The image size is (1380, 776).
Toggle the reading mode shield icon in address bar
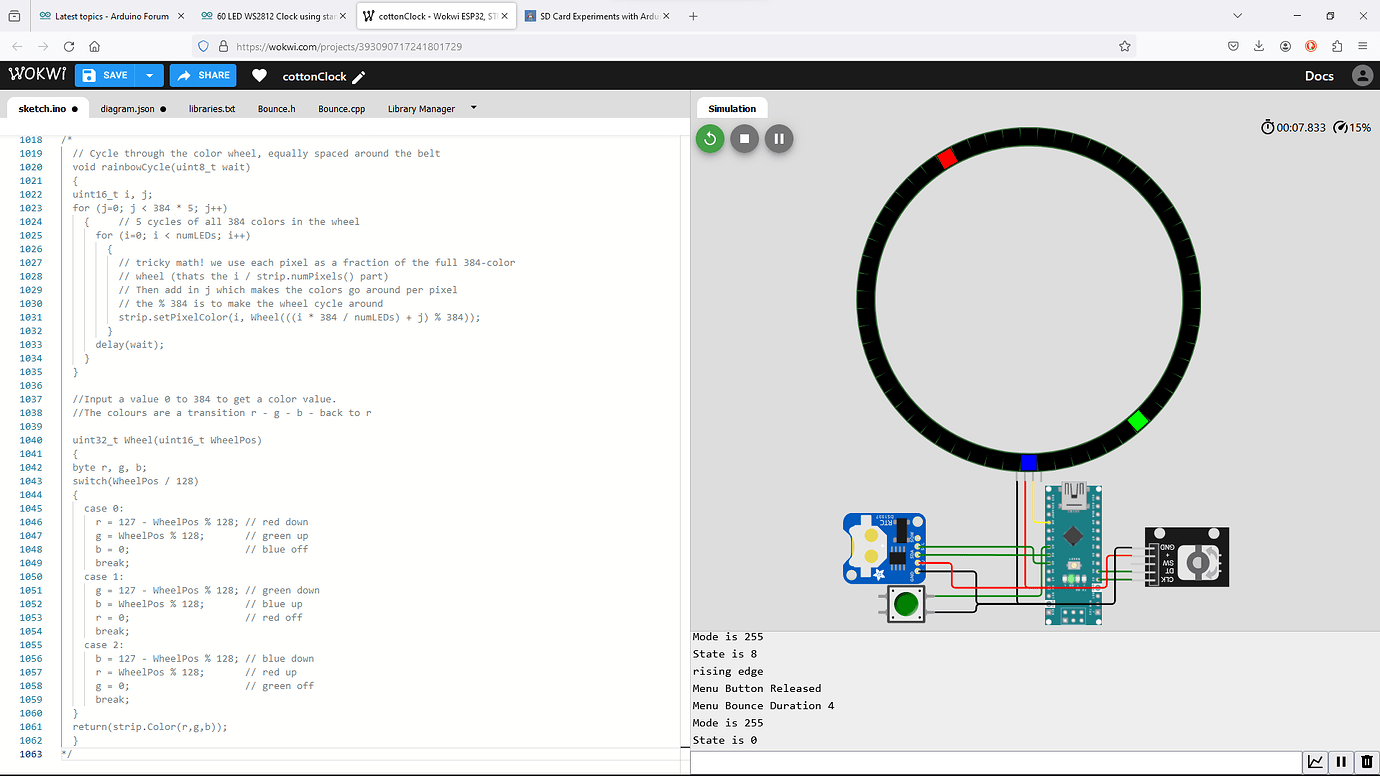point(202,45)
